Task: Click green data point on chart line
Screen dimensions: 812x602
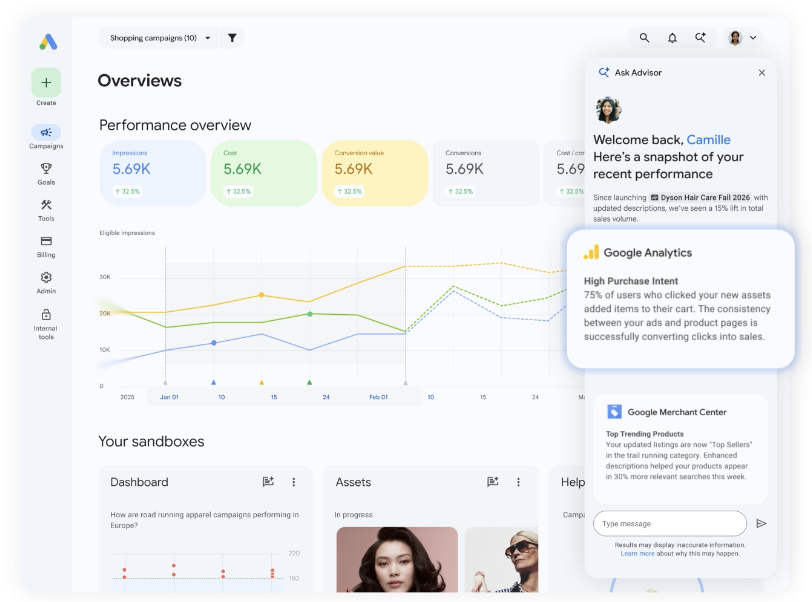Action: (310, 314)
